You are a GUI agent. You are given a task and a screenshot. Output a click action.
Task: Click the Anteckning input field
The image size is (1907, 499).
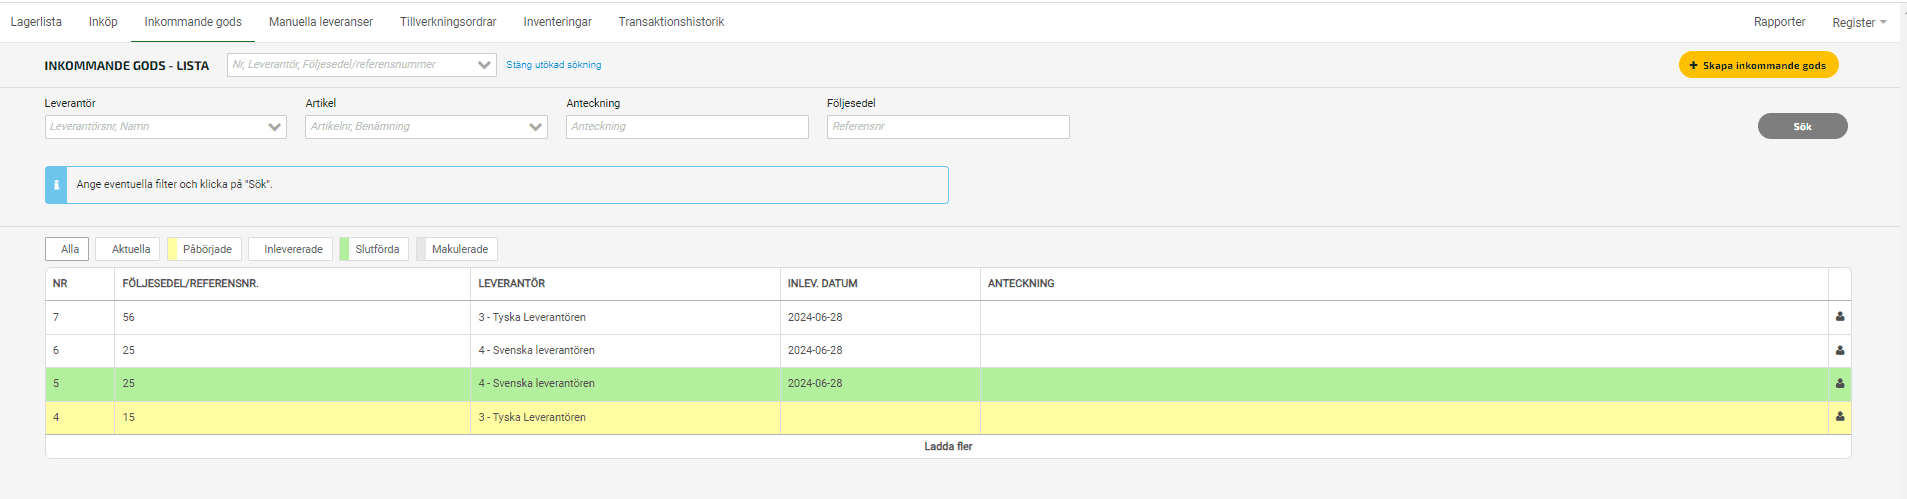pyautogui.click(x=687, y=127)
